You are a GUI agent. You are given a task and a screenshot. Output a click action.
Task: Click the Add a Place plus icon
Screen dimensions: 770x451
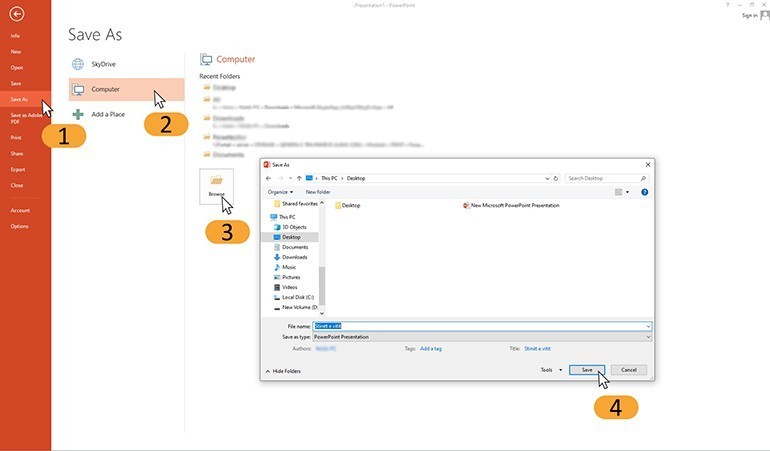pyautogui.click(x=78, y=114)
